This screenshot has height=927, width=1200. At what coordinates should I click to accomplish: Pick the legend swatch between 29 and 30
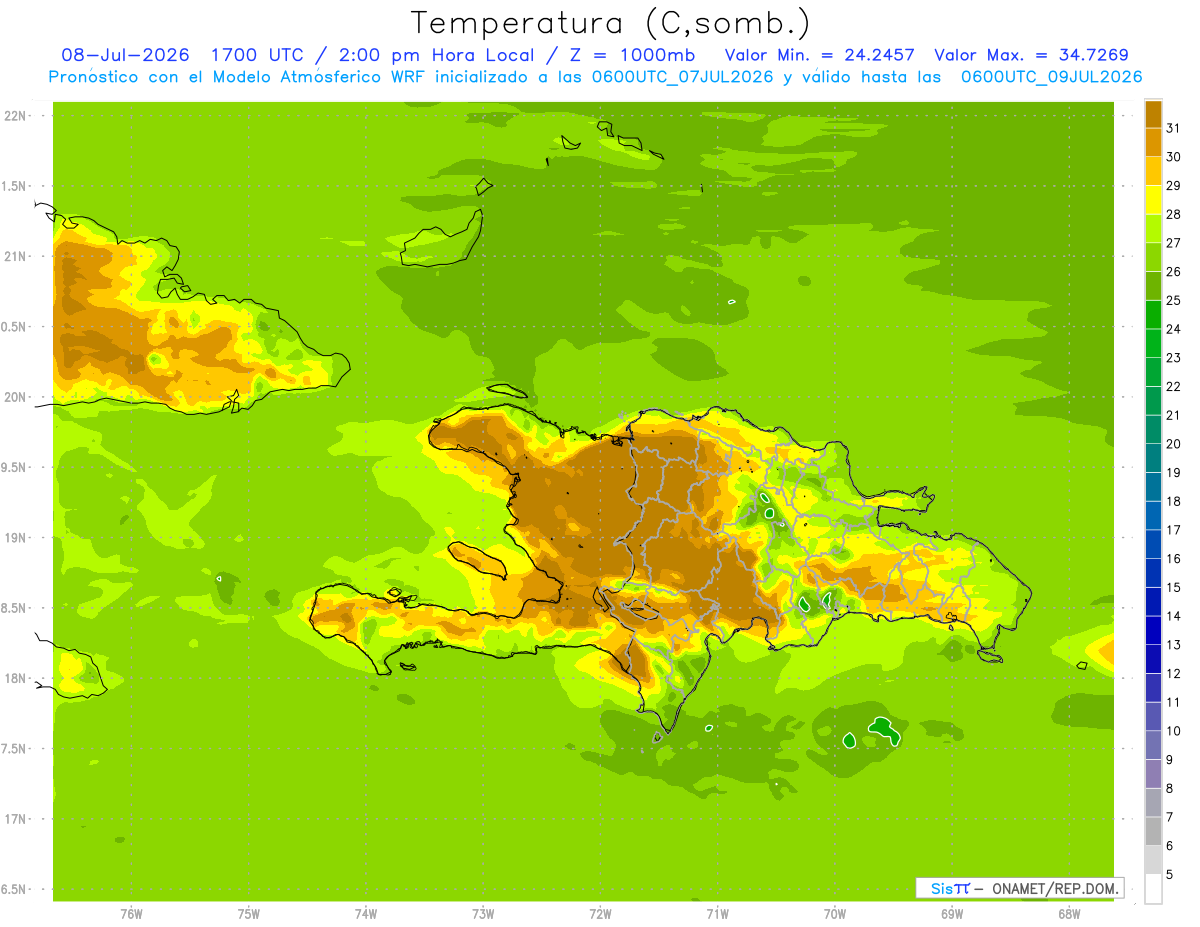(x=1153, y=171)
